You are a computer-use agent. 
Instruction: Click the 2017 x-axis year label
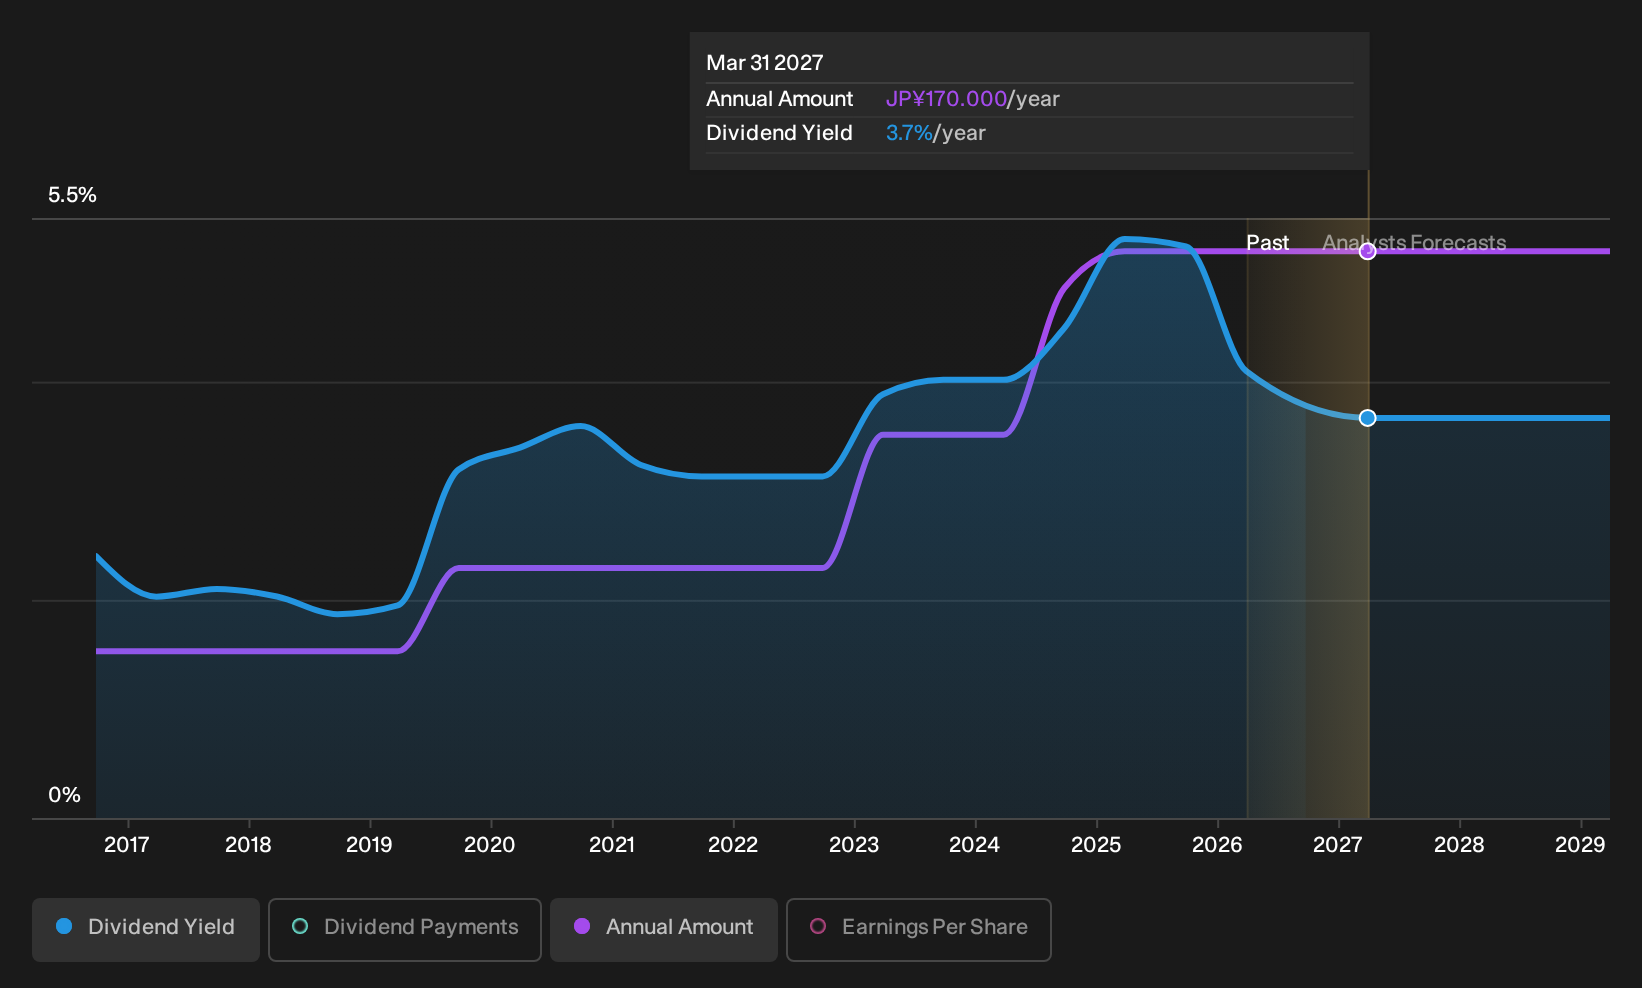[127, 845]
